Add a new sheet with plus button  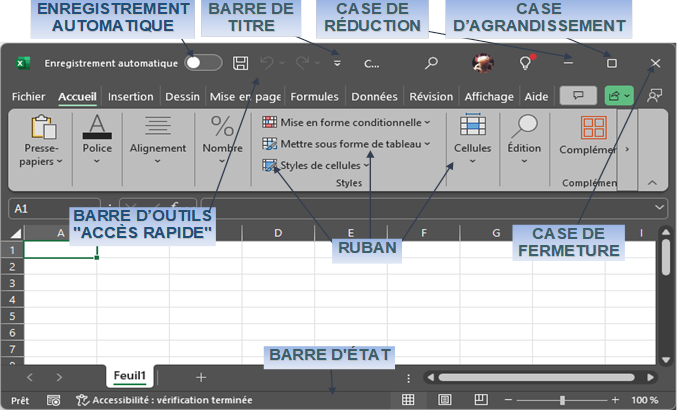pyautogui.click(x=201, y=377)
